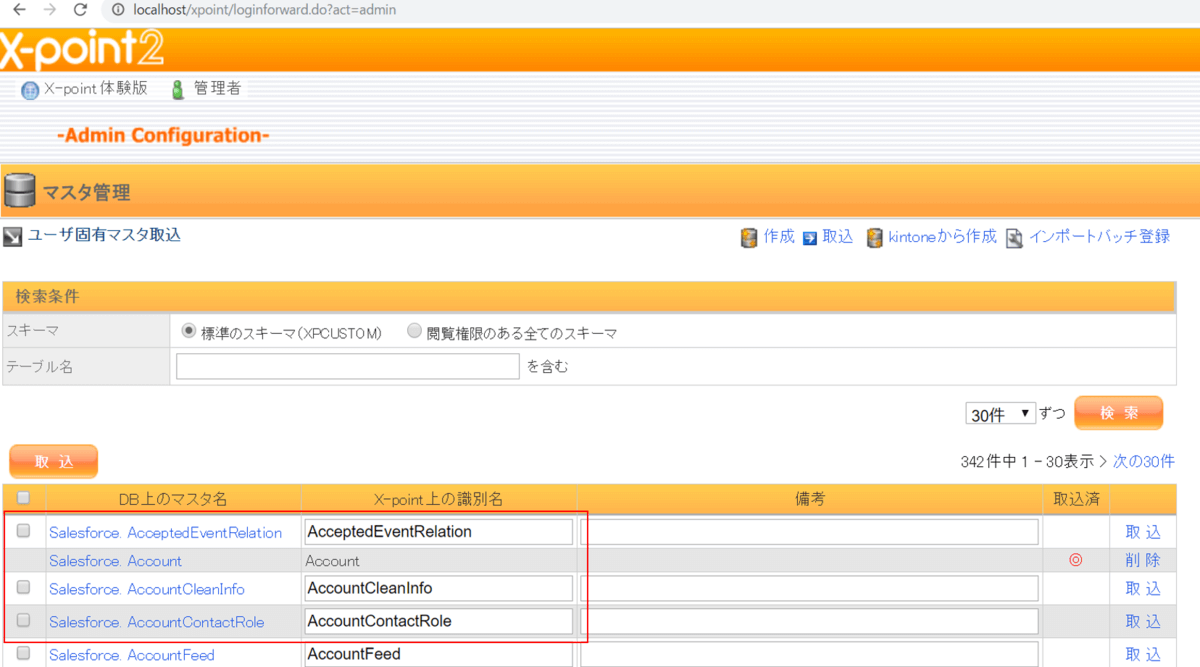
Task: Click the site info icon in address bar
Action: tap(117, 9)
